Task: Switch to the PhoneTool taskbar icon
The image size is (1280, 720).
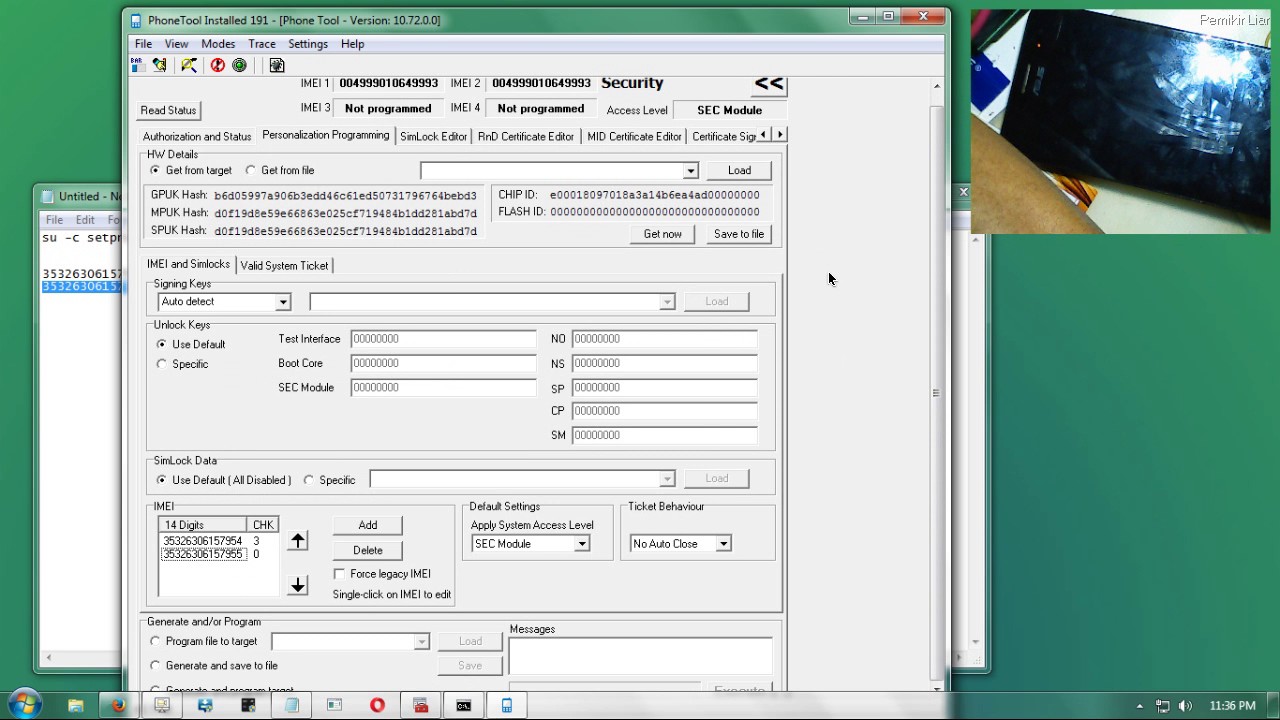Action: pyautogui.click(x=507, y=705)
